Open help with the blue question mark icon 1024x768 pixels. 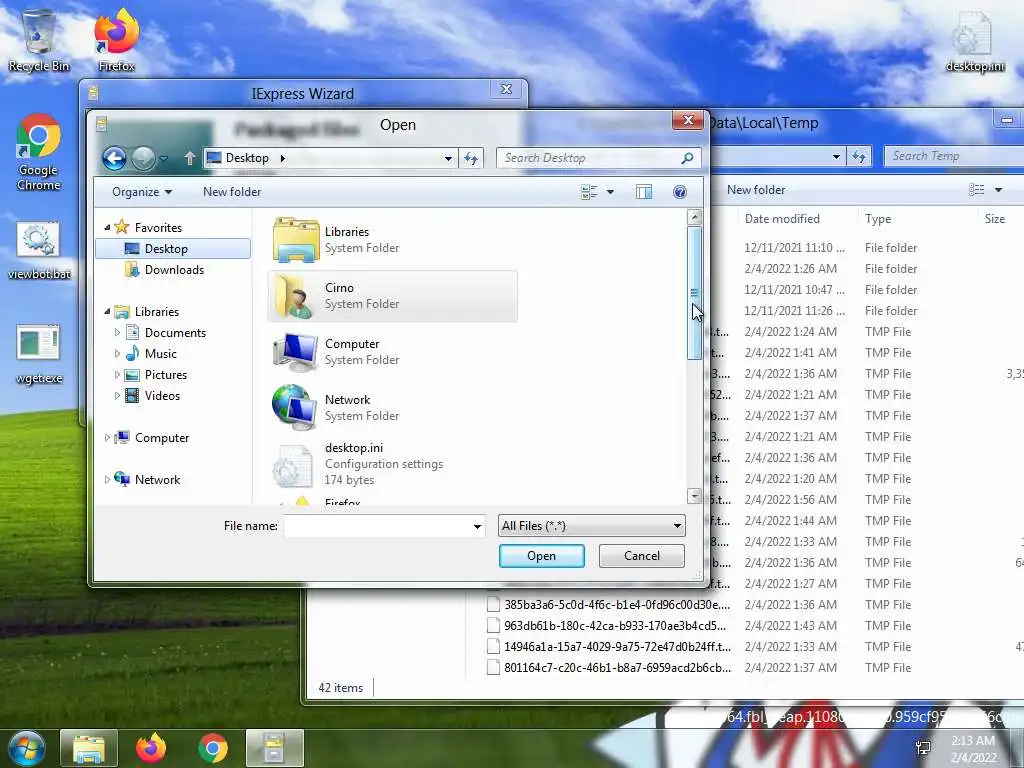[x=680, y=192]
